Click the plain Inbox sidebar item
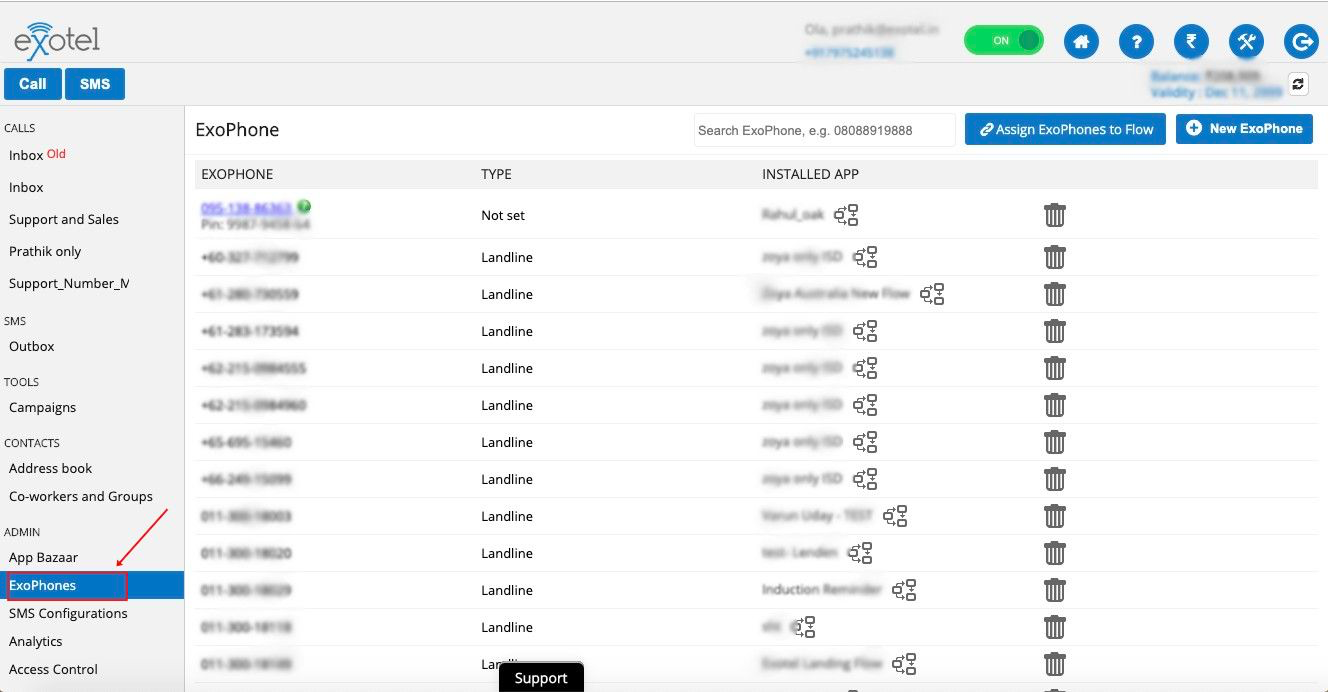The width and height of the screenshot is (1328, 692). (x=27, y=188)
